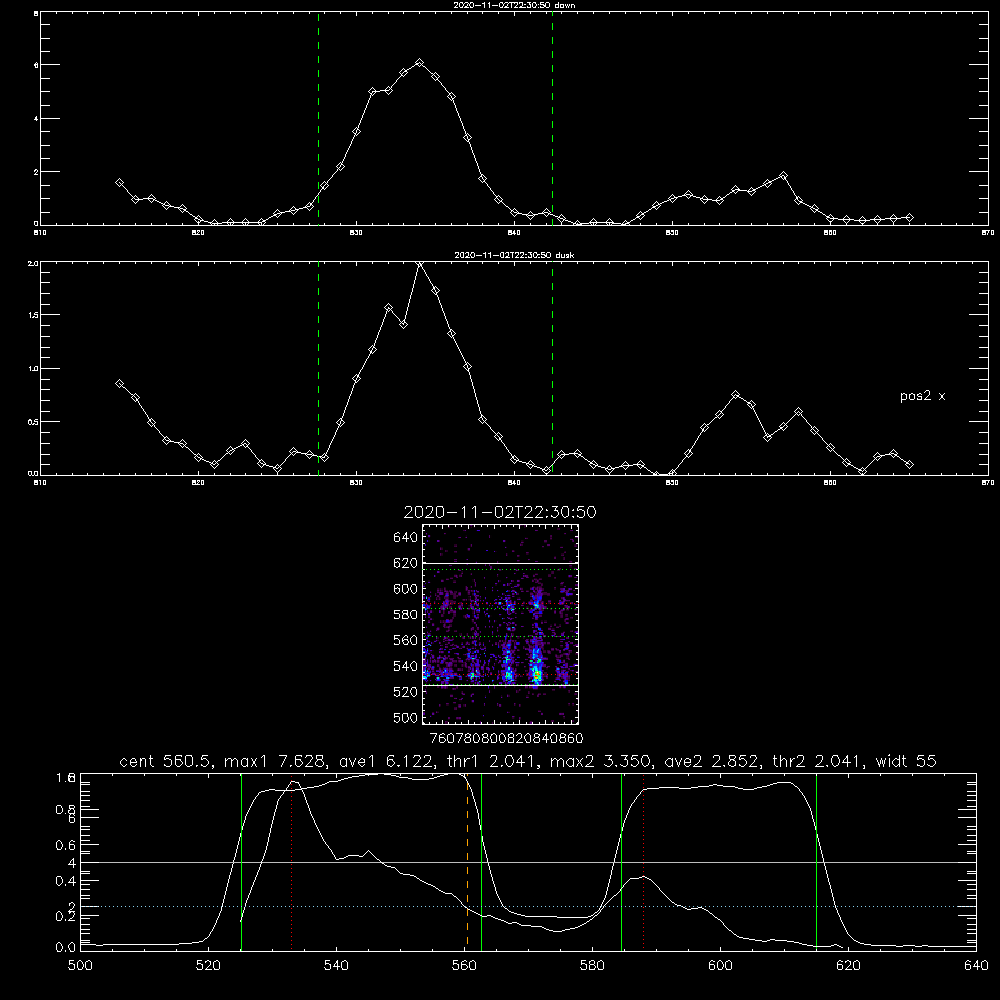
Task: Click heatmap y-axis label 600
Action: [x=405, y=589]
